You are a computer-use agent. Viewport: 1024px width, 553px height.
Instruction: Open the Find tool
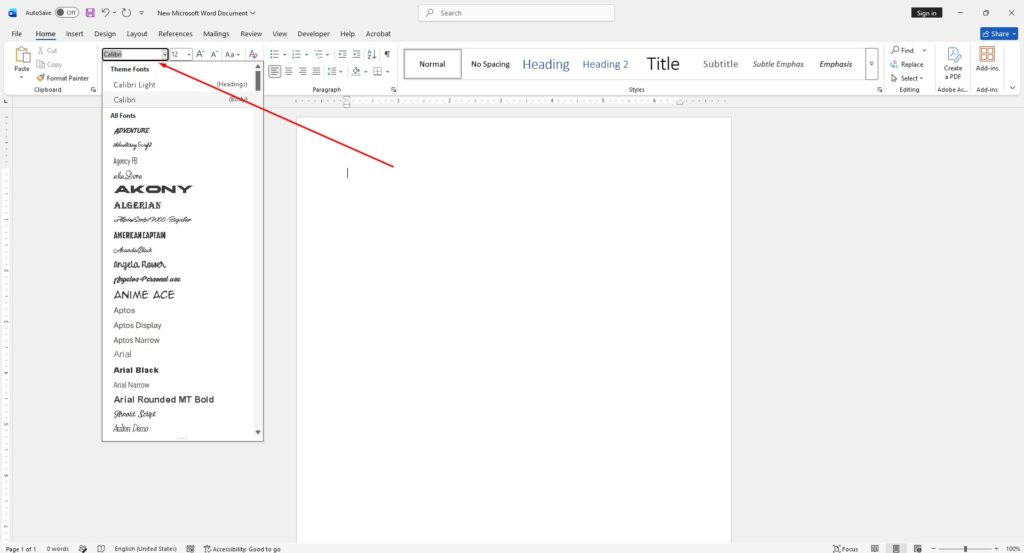click(x=903, y=50)
